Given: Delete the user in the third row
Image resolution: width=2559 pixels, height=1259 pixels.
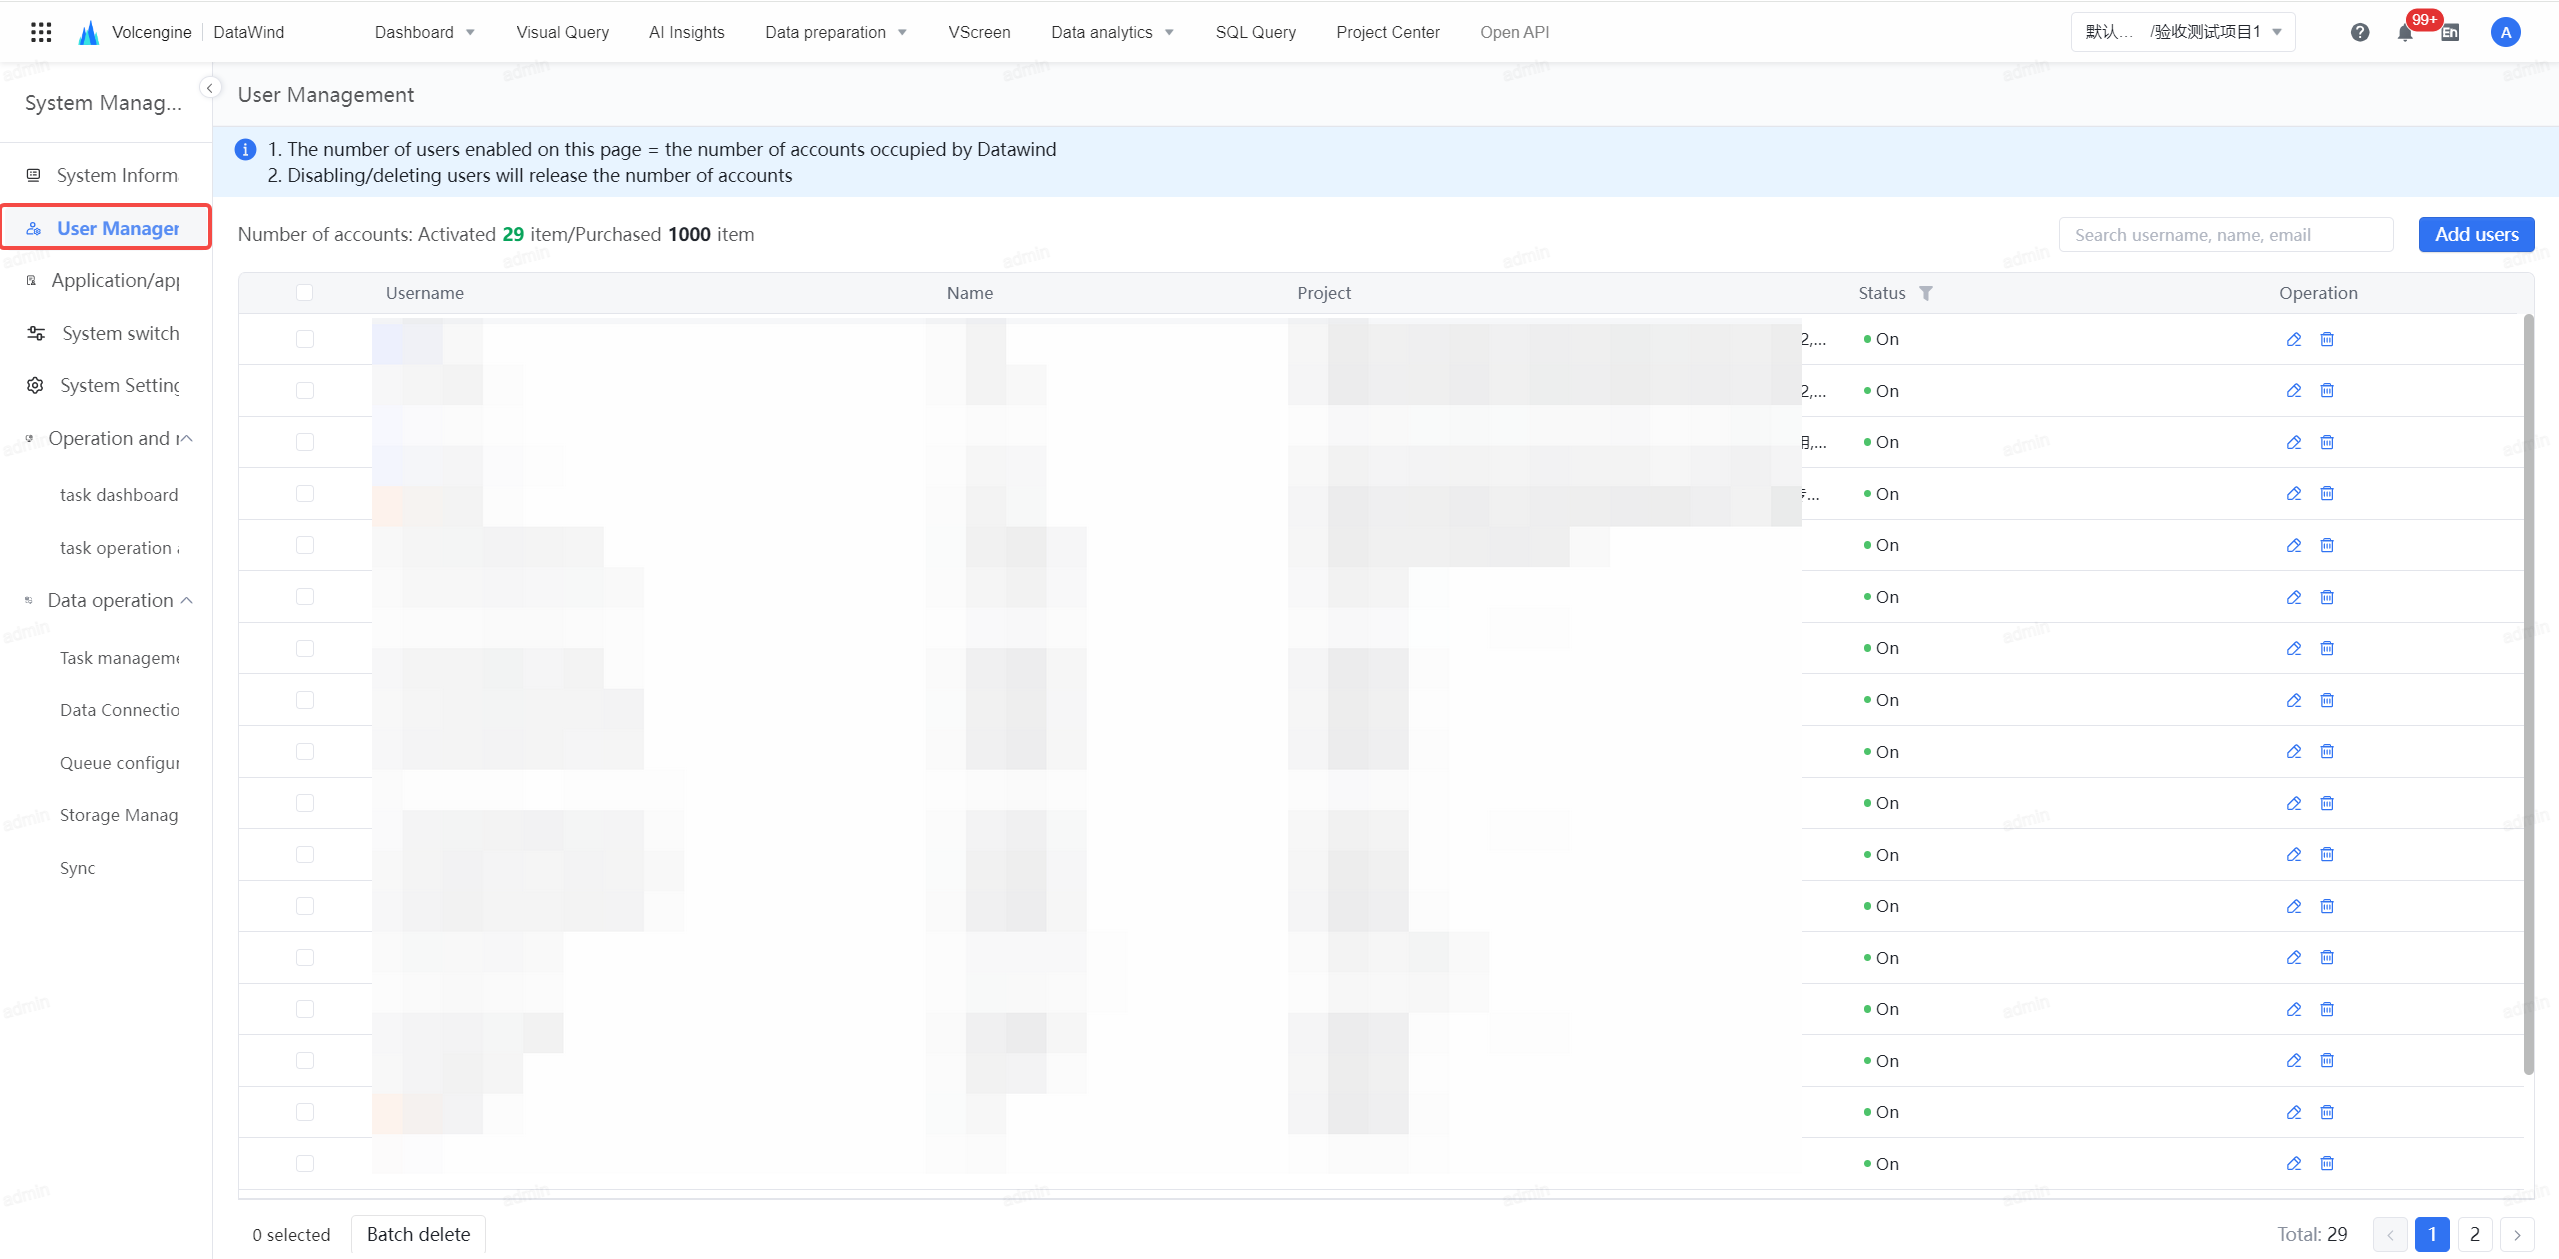Looking at the screenshot, I should point(2327,442).
